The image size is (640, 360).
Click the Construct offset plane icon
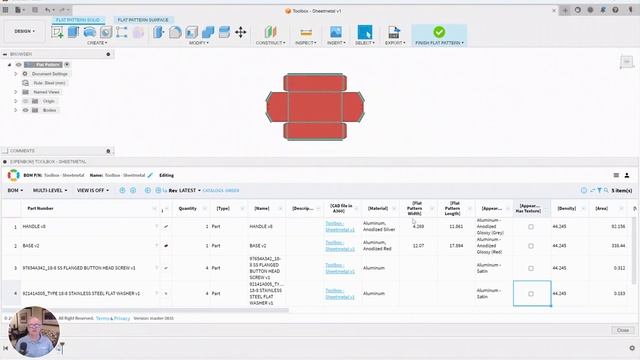tap(270, 32)
